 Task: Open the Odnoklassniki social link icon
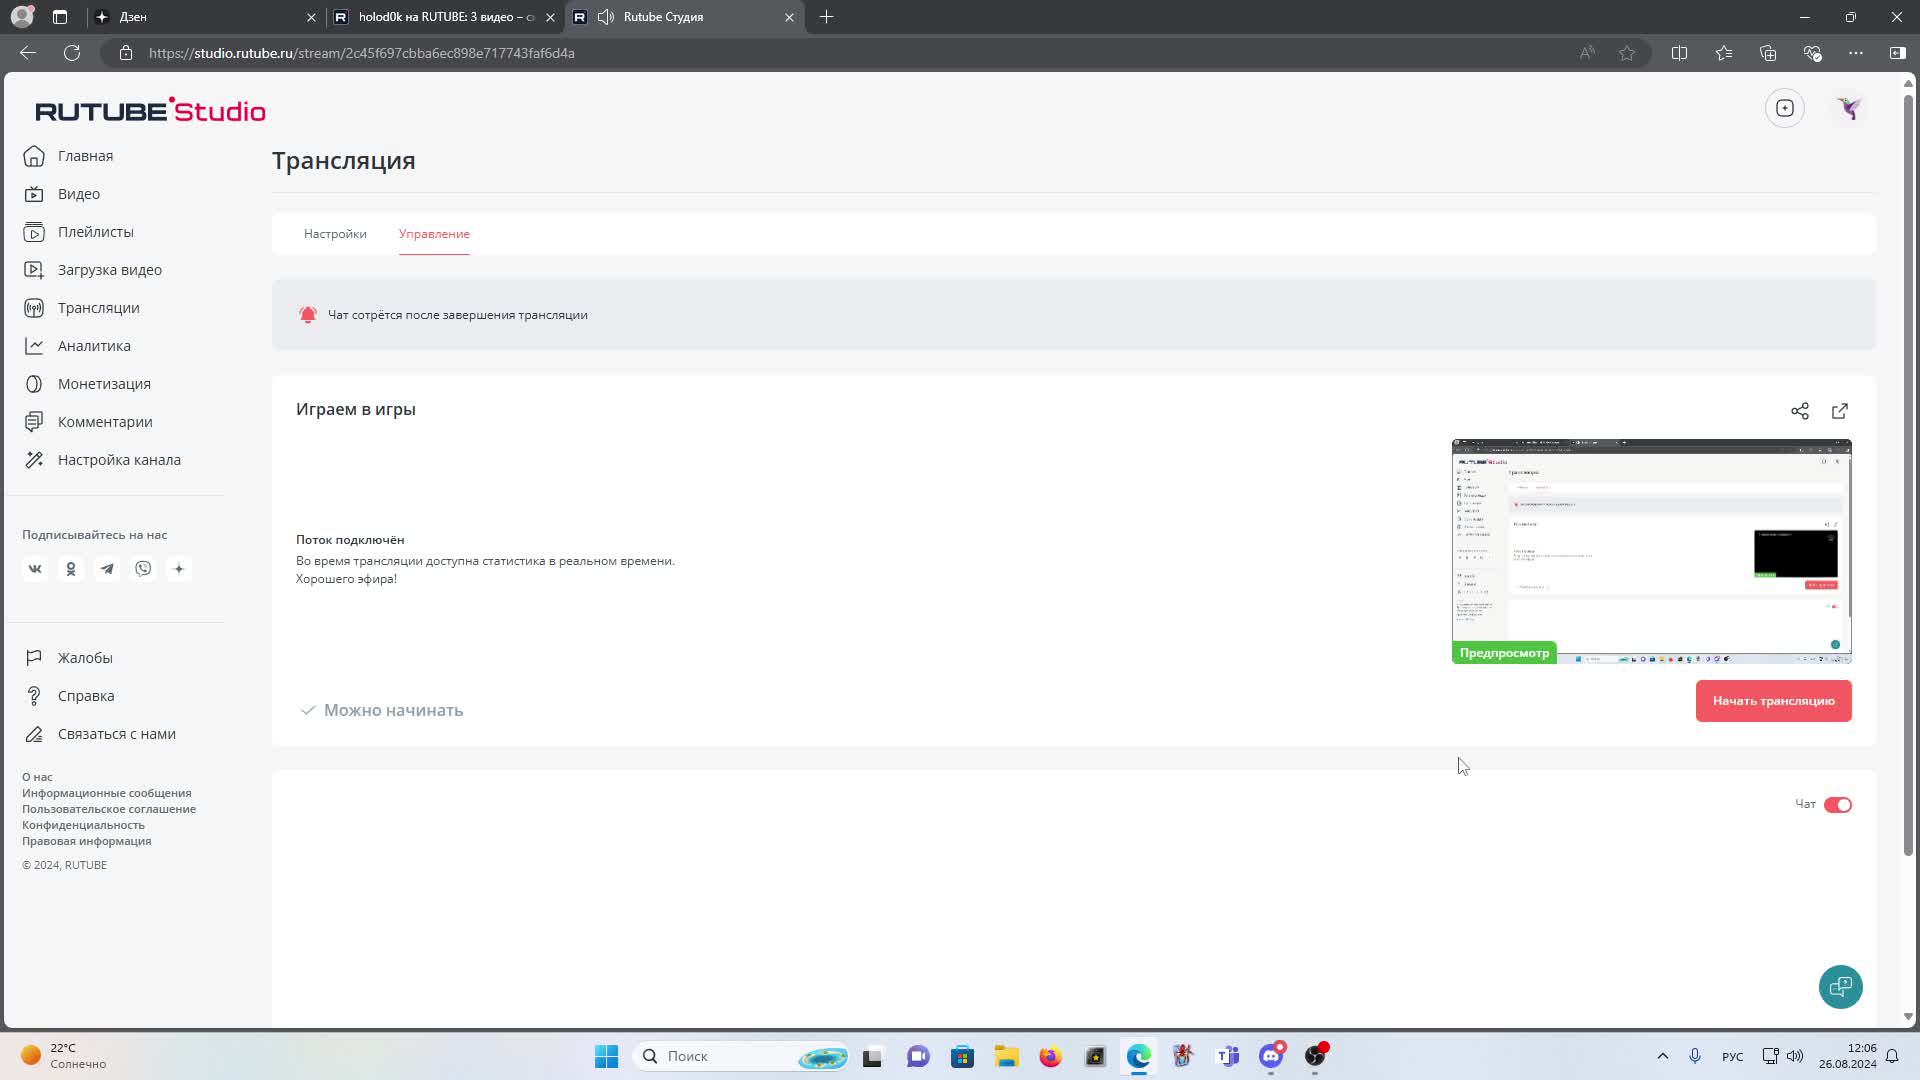pyautogui.click(x=71, y=569)
